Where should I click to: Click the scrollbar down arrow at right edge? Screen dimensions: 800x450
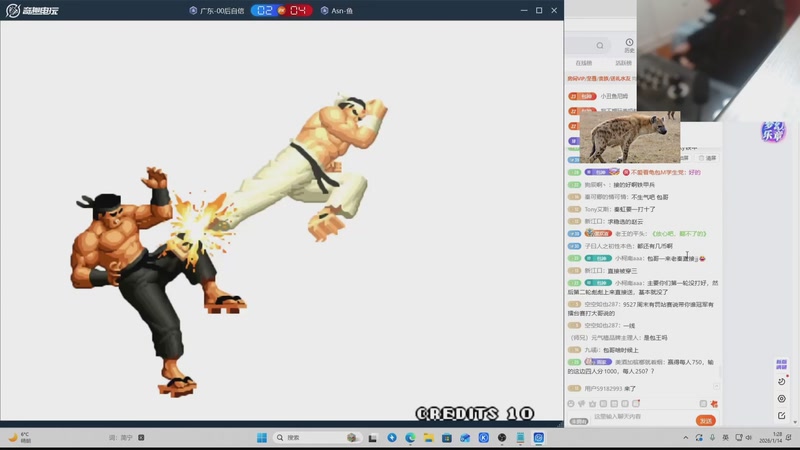point(795,423)
